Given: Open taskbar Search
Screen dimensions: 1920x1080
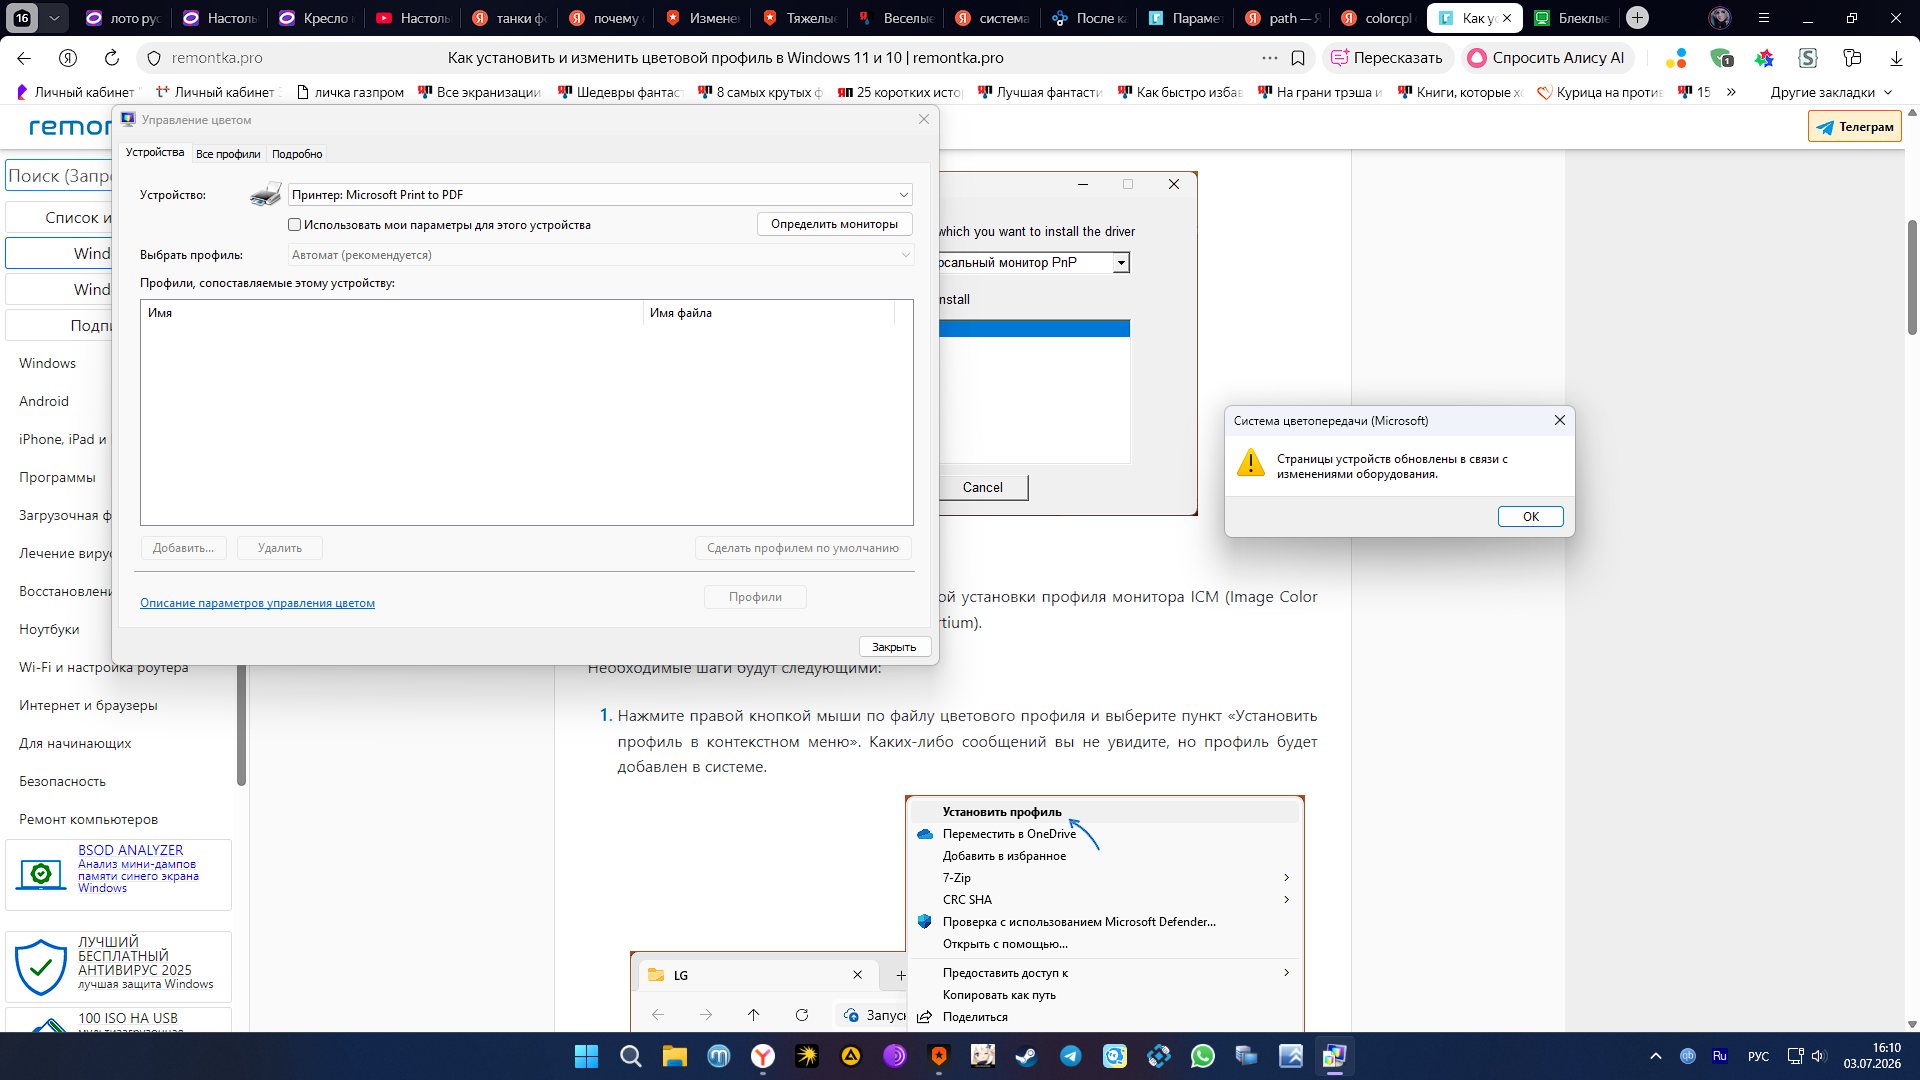Looking at the screenshot, I should pos(630,1056).
